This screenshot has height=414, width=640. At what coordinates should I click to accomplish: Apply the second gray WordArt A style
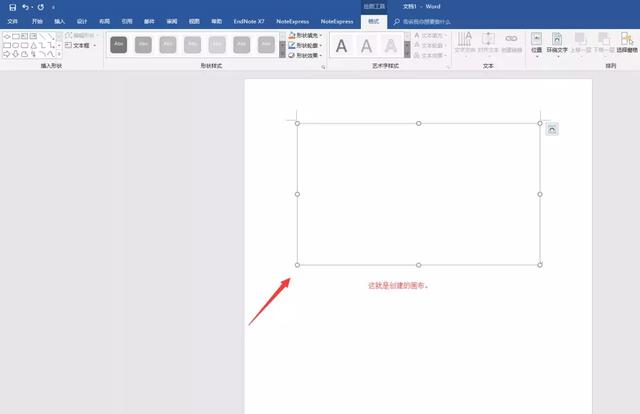367,46
